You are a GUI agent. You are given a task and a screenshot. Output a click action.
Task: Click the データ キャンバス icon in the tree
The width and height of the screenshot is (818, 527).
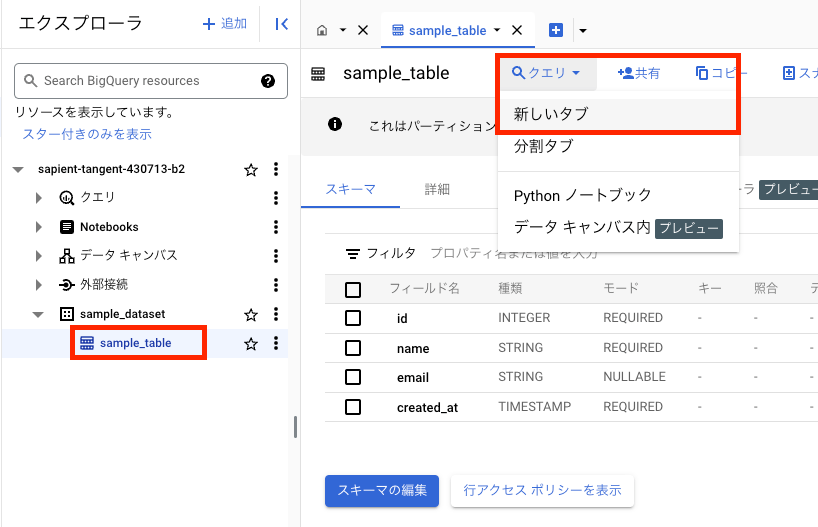[x=67, y=256]
